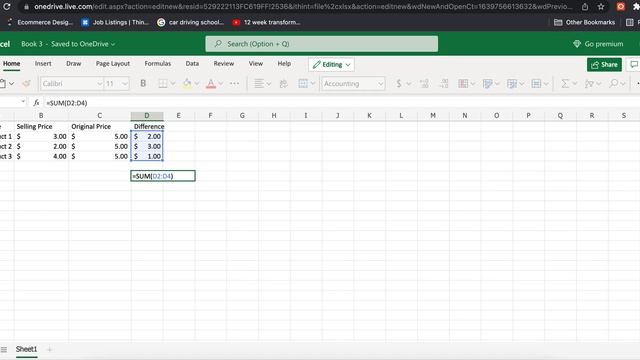Expand the Name Box dropdown arrow

pos(23,101)
